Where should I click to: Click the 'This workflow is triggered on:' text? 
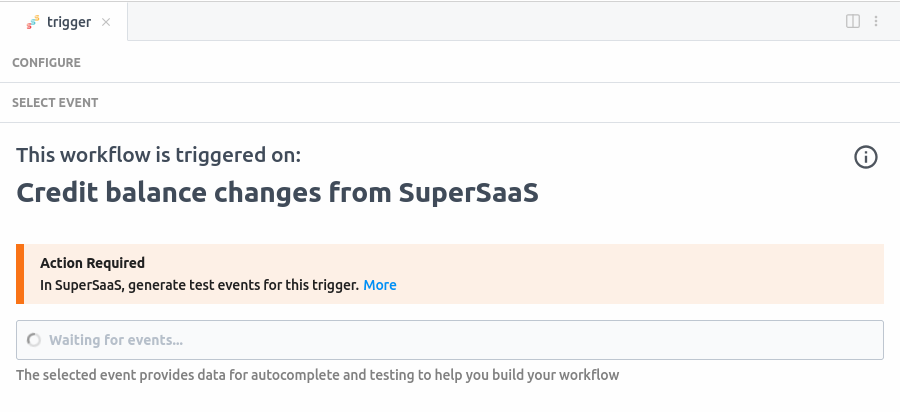(x=158, y=155)
